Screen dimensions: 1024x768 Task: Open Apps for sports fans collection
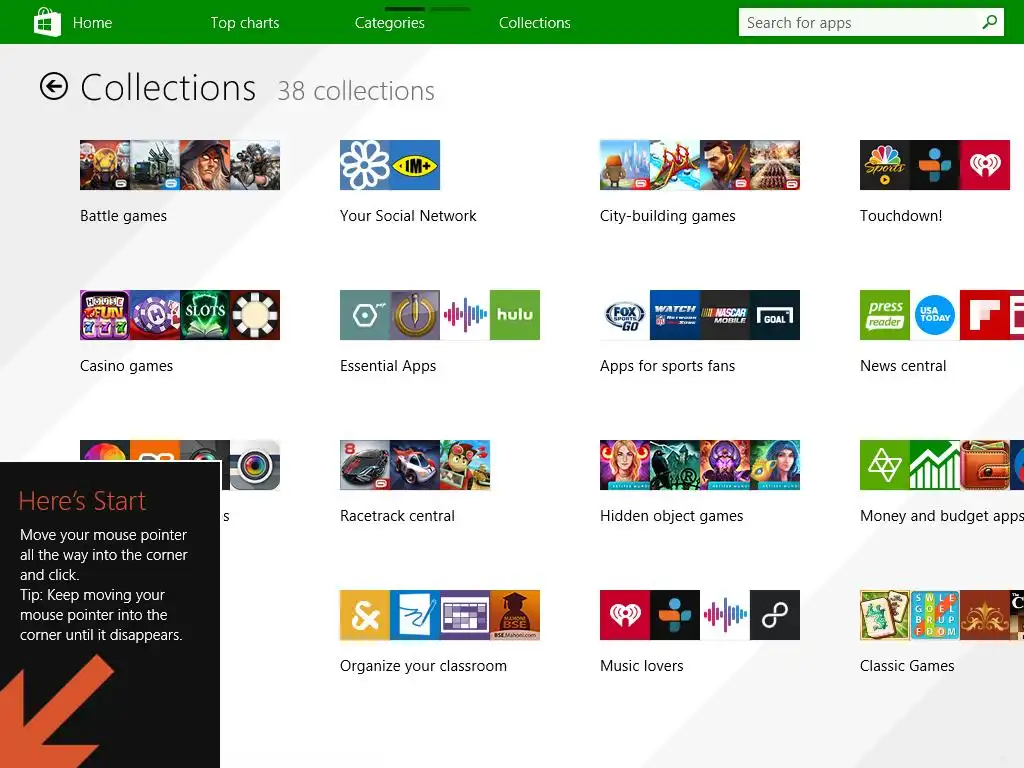[x=667, y=366]
